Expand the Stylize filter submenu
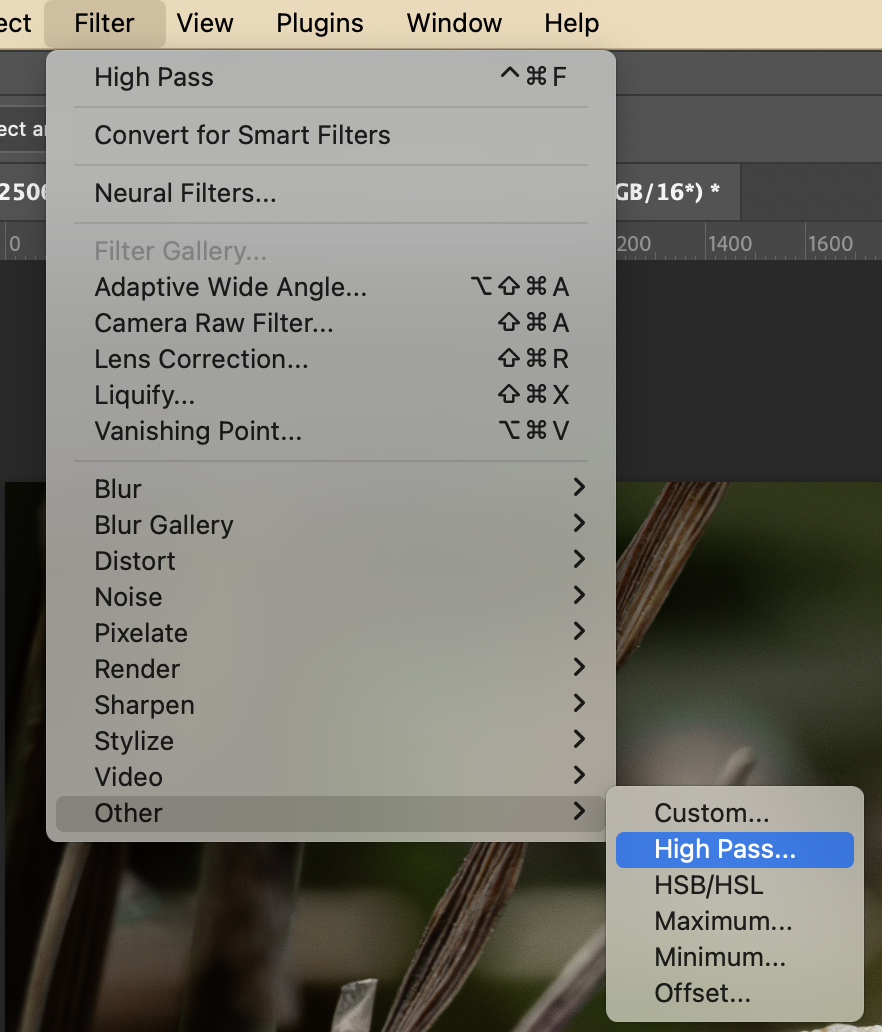Viewport: 882px width, 1032px height. click(578, 740)
